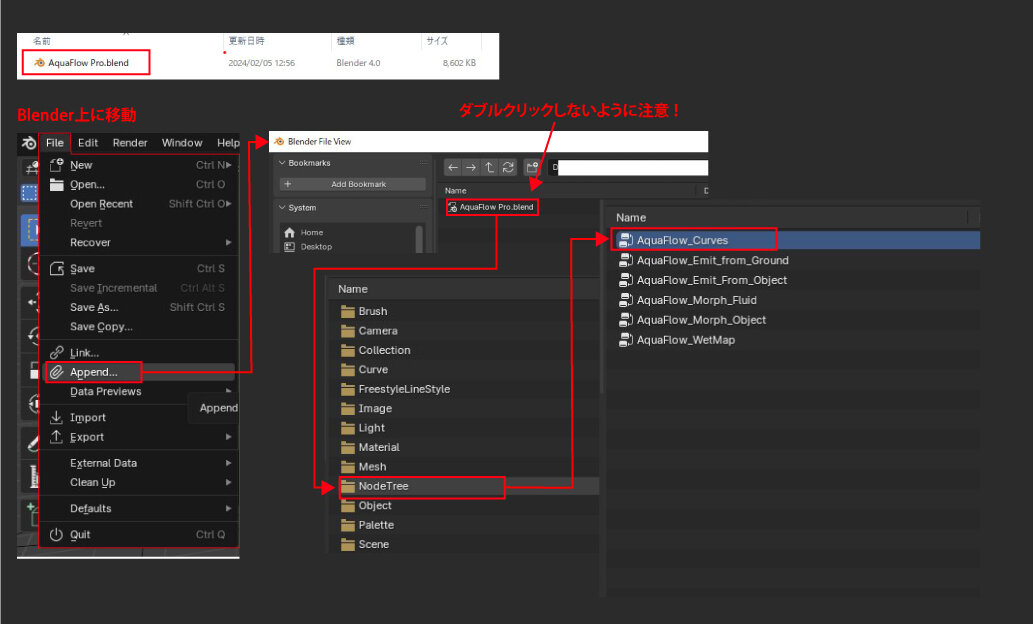Image resolution: width=1033 pixels, height=624 pixels.
Task: Open the Edit menu
Action: coord(88,143)
